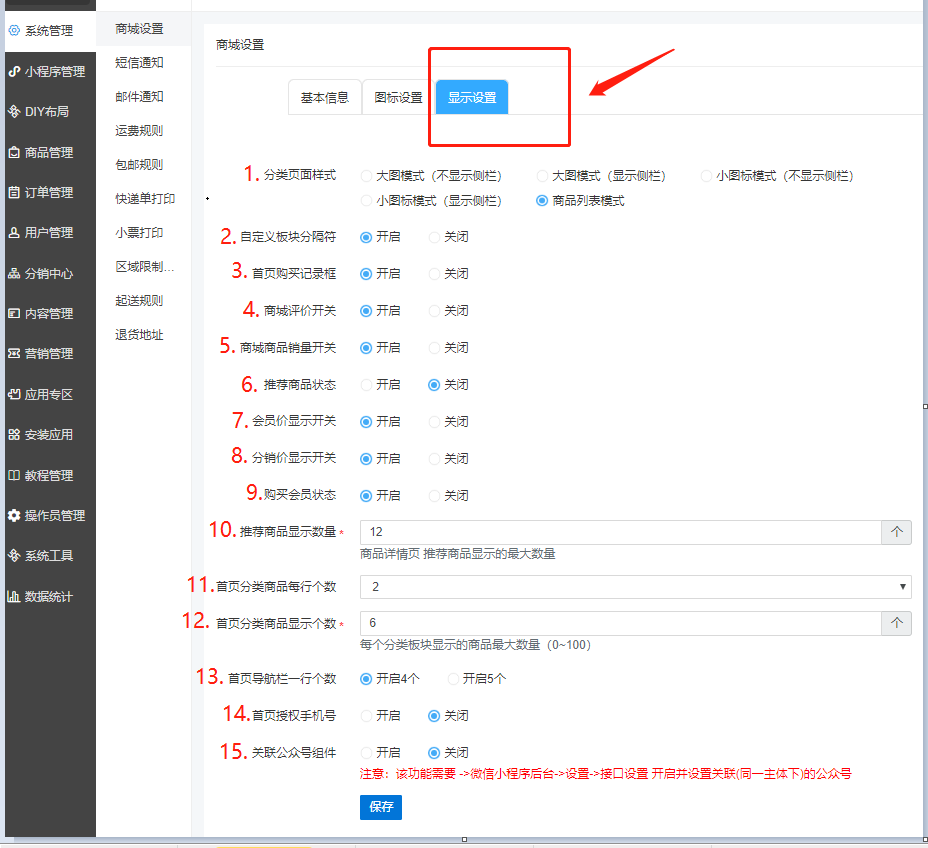Click the 操作员管理 gear icon

click(x=14, y=516)
